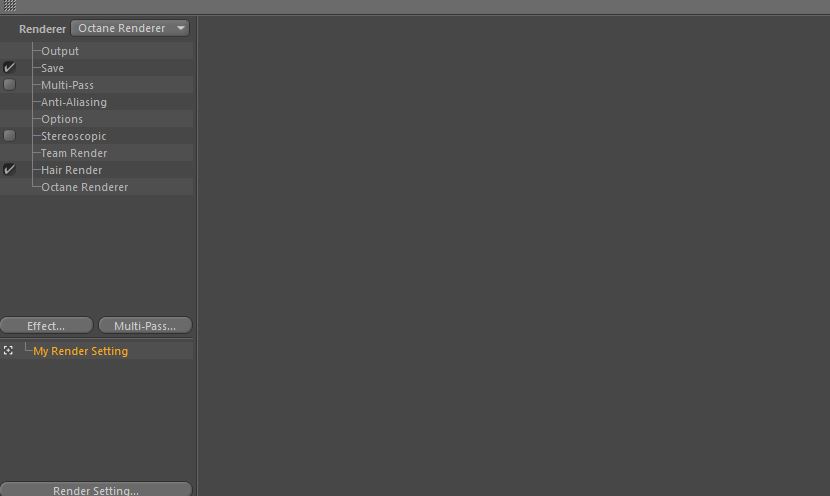Click the Render Setting... button
Viewport: 830px width, 496px height.
96,490
